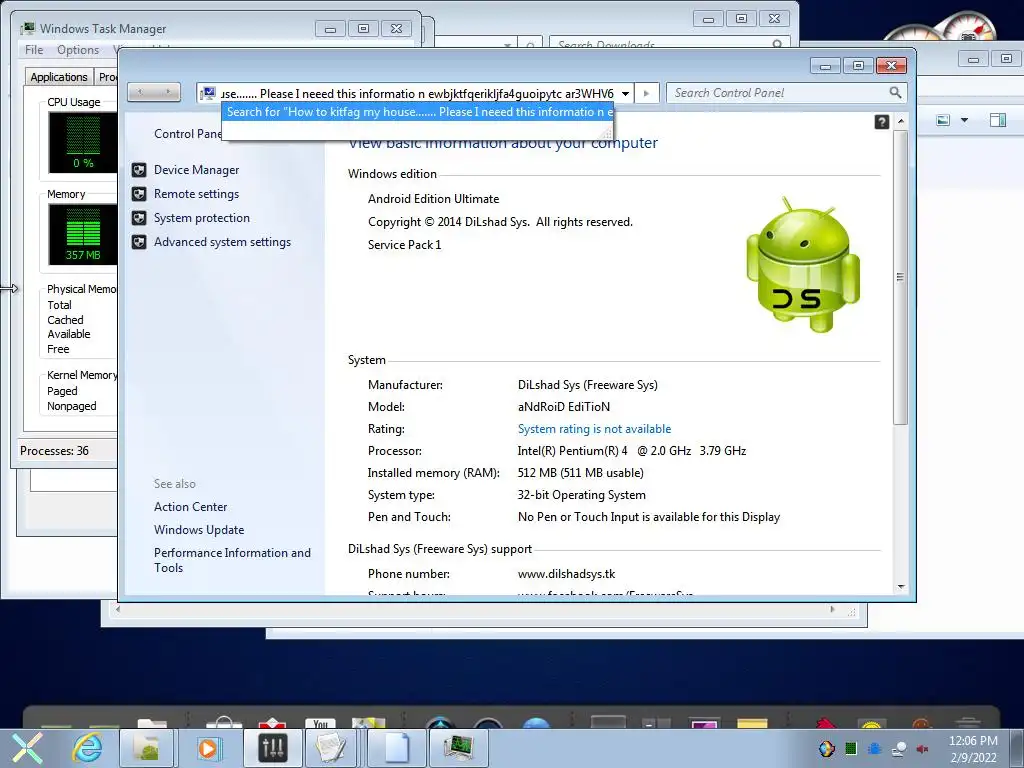The width and height of the screenshot is (1024, 768).
Task: Open File menu in Task Manager
Action: 34,50
